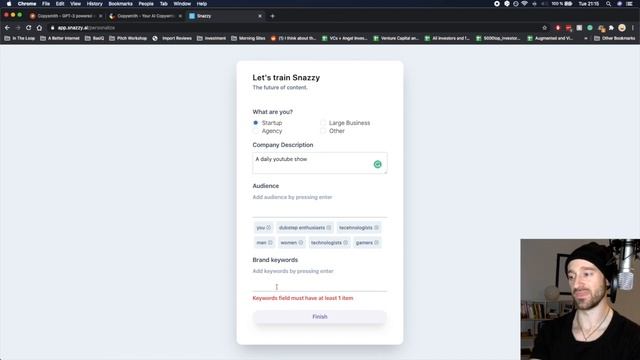This screenshot has width=640, height=360.
Task: Expand the bookmarks overflow chevron
Action: (x=586, y=38)
